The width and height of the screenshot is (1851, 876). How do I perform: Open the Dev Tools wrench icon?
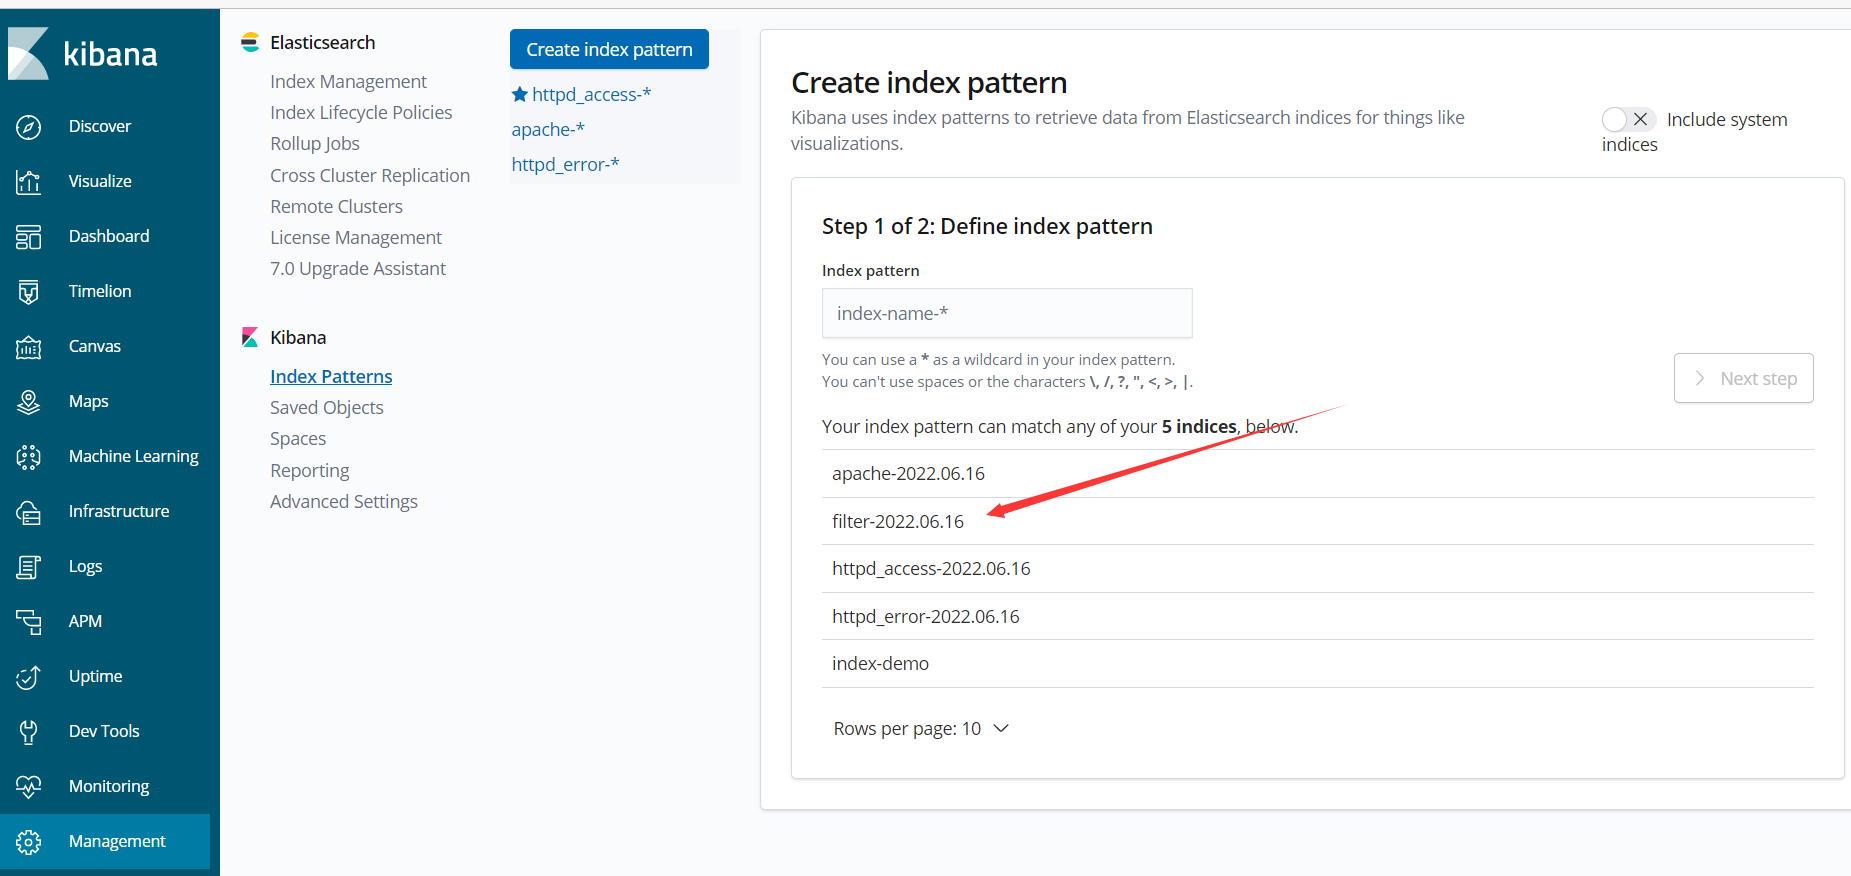click(29, 732)
